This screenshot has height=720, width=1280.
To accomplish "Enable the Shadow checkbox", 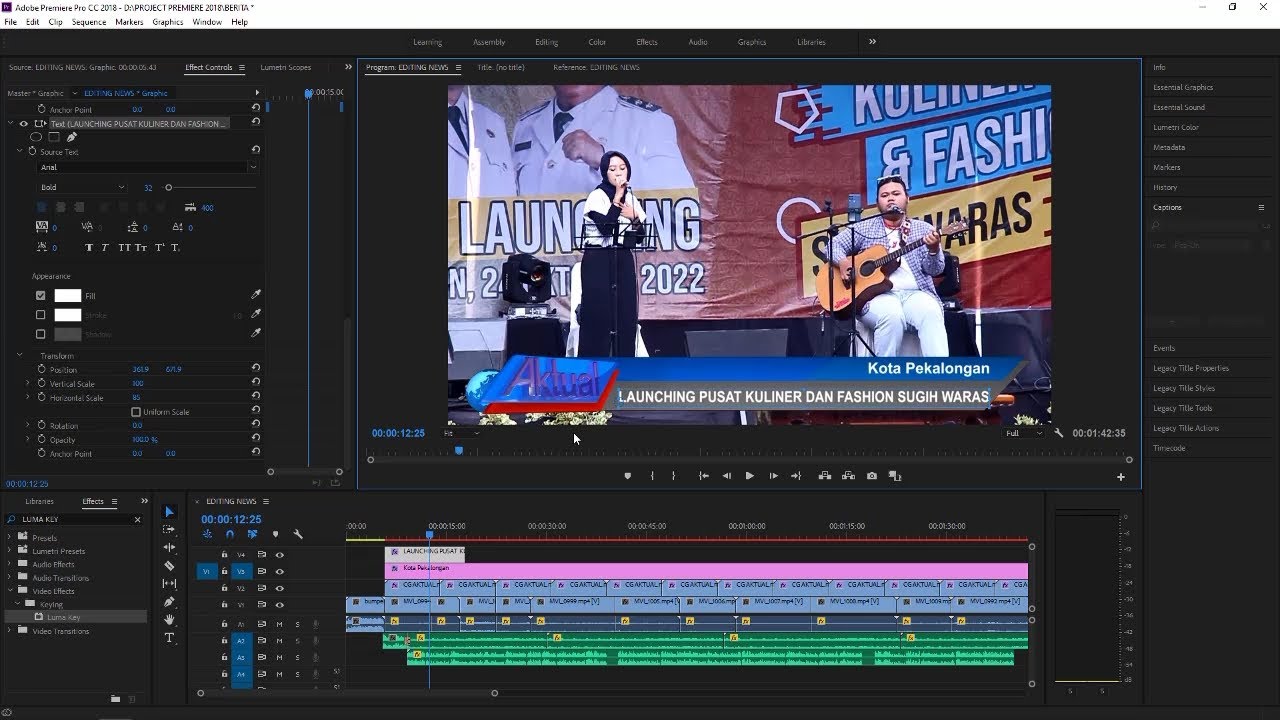I will coord(41,334).
